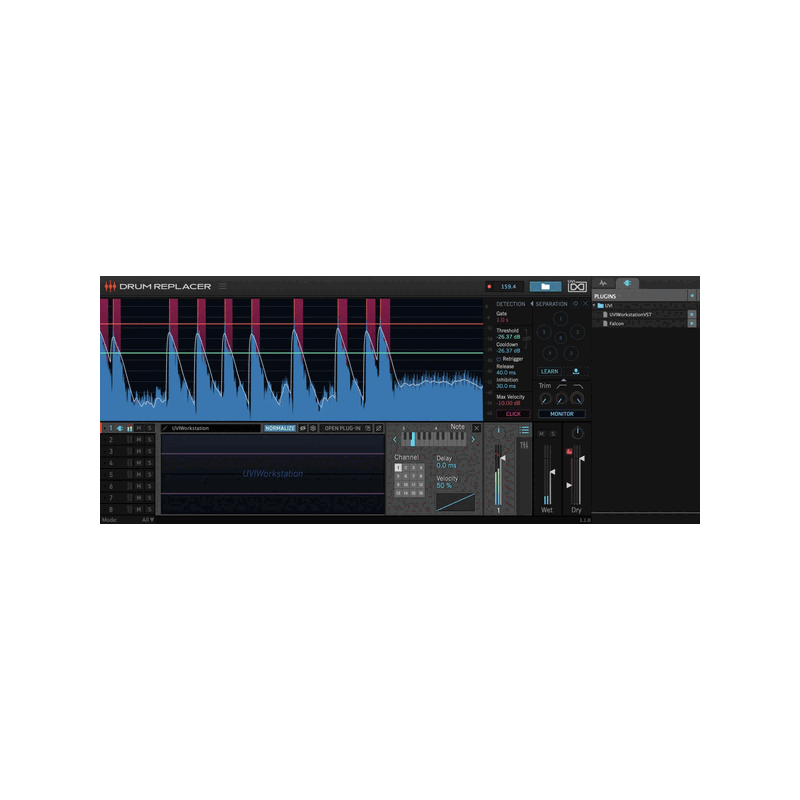The width and height of the screenshot is (800, 800).
Task: Open the Mode All dropdown
Action: point(147,519)
